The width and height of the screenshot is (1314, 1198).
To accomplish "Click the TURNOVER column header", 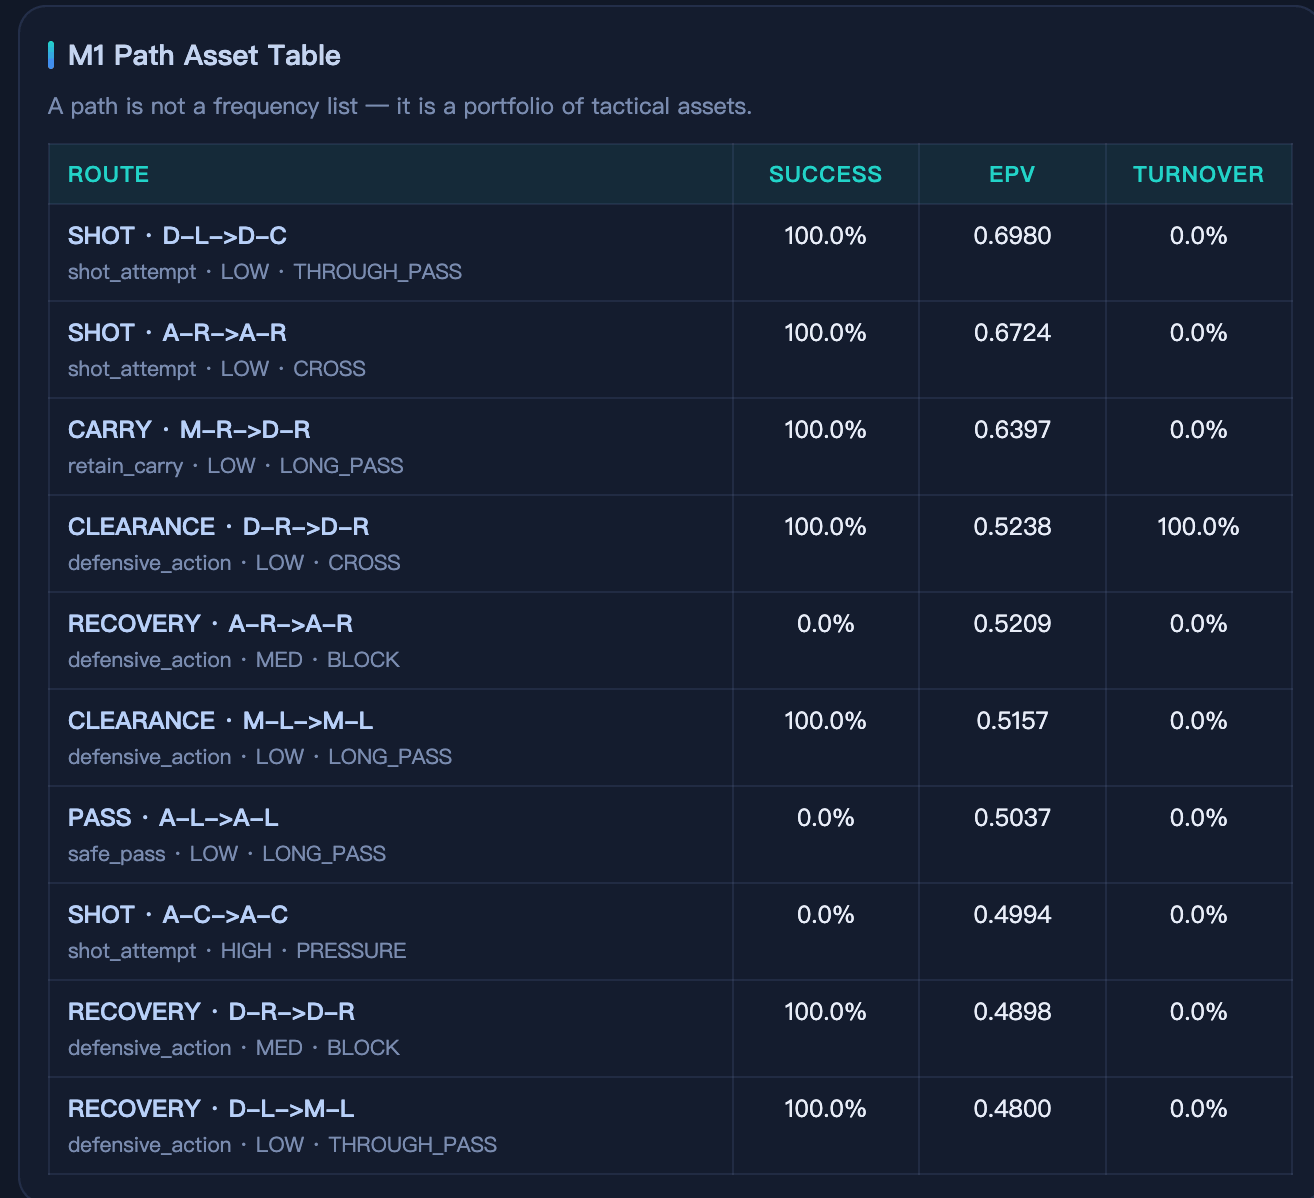I will click(x=1198, y=174).
